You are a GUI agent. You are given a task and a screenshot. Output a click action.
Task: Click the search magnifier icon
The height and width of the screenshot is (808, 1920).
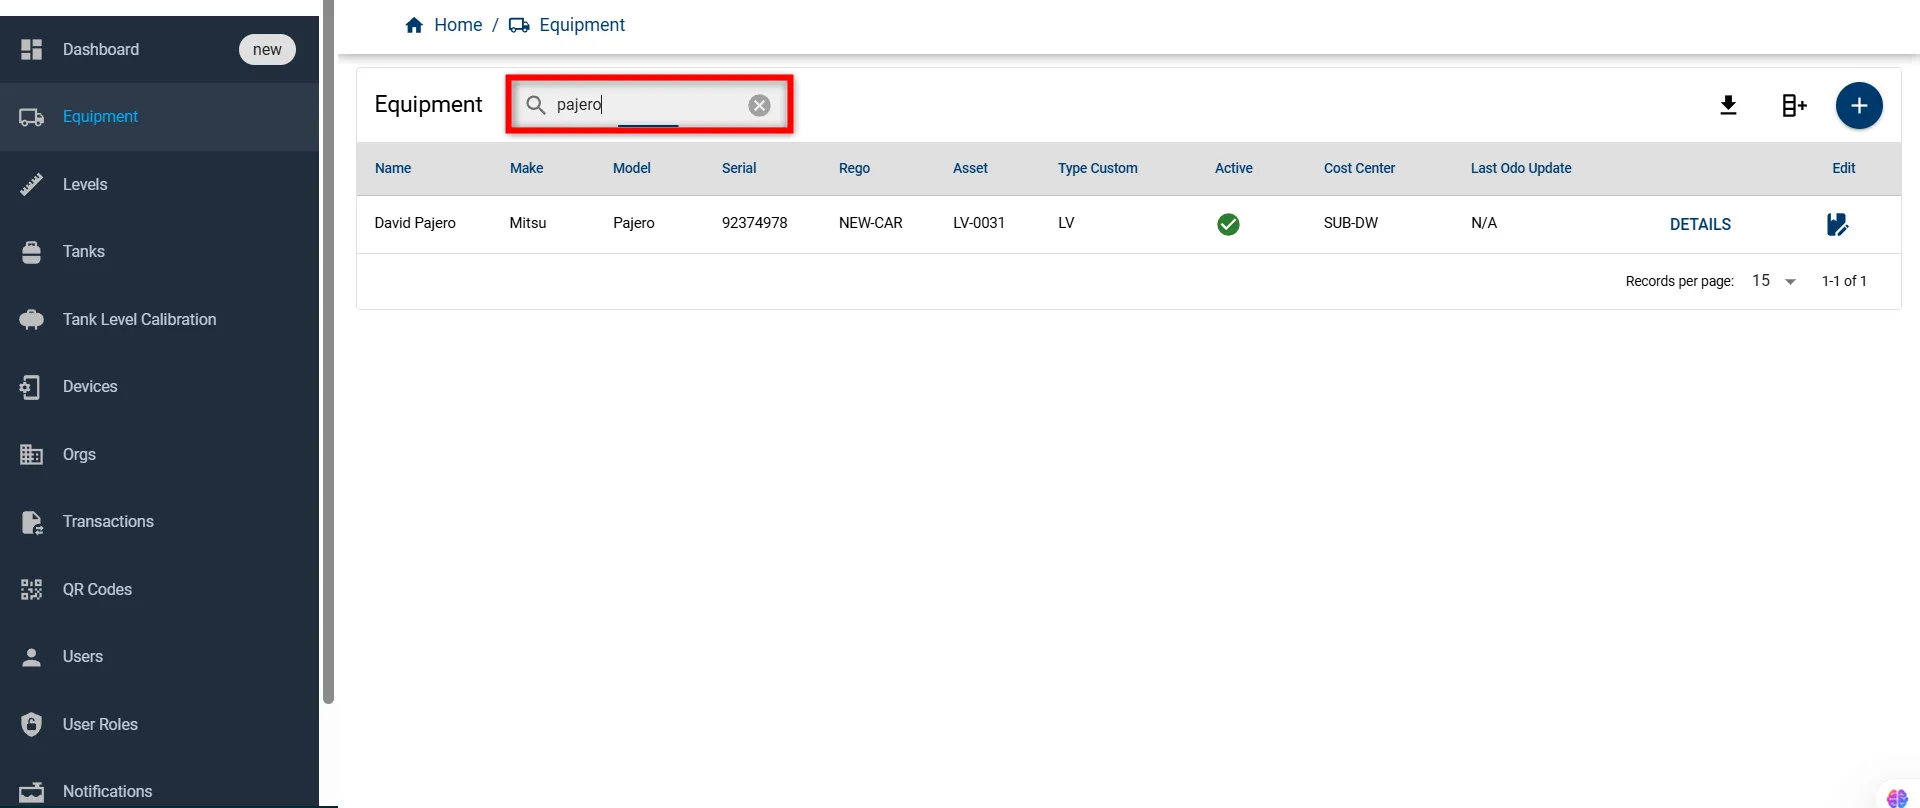(x=536, y=105)
